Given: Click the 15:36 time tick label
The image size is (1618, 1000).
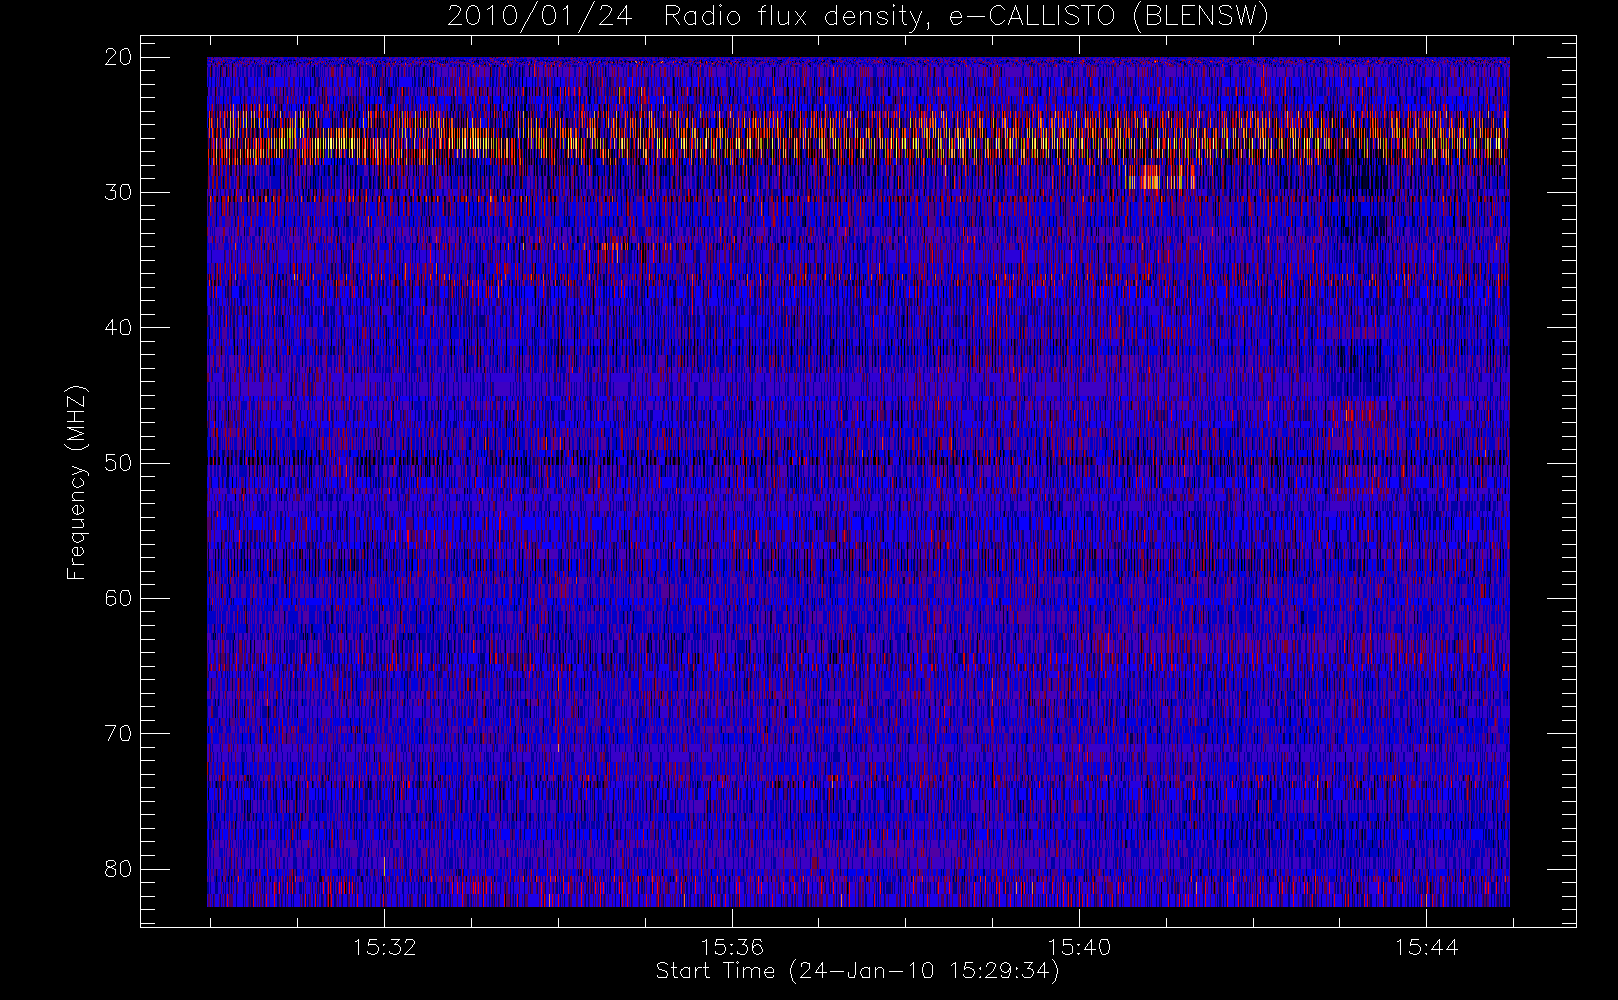Looking at the screenshot, I should [732, 947].
